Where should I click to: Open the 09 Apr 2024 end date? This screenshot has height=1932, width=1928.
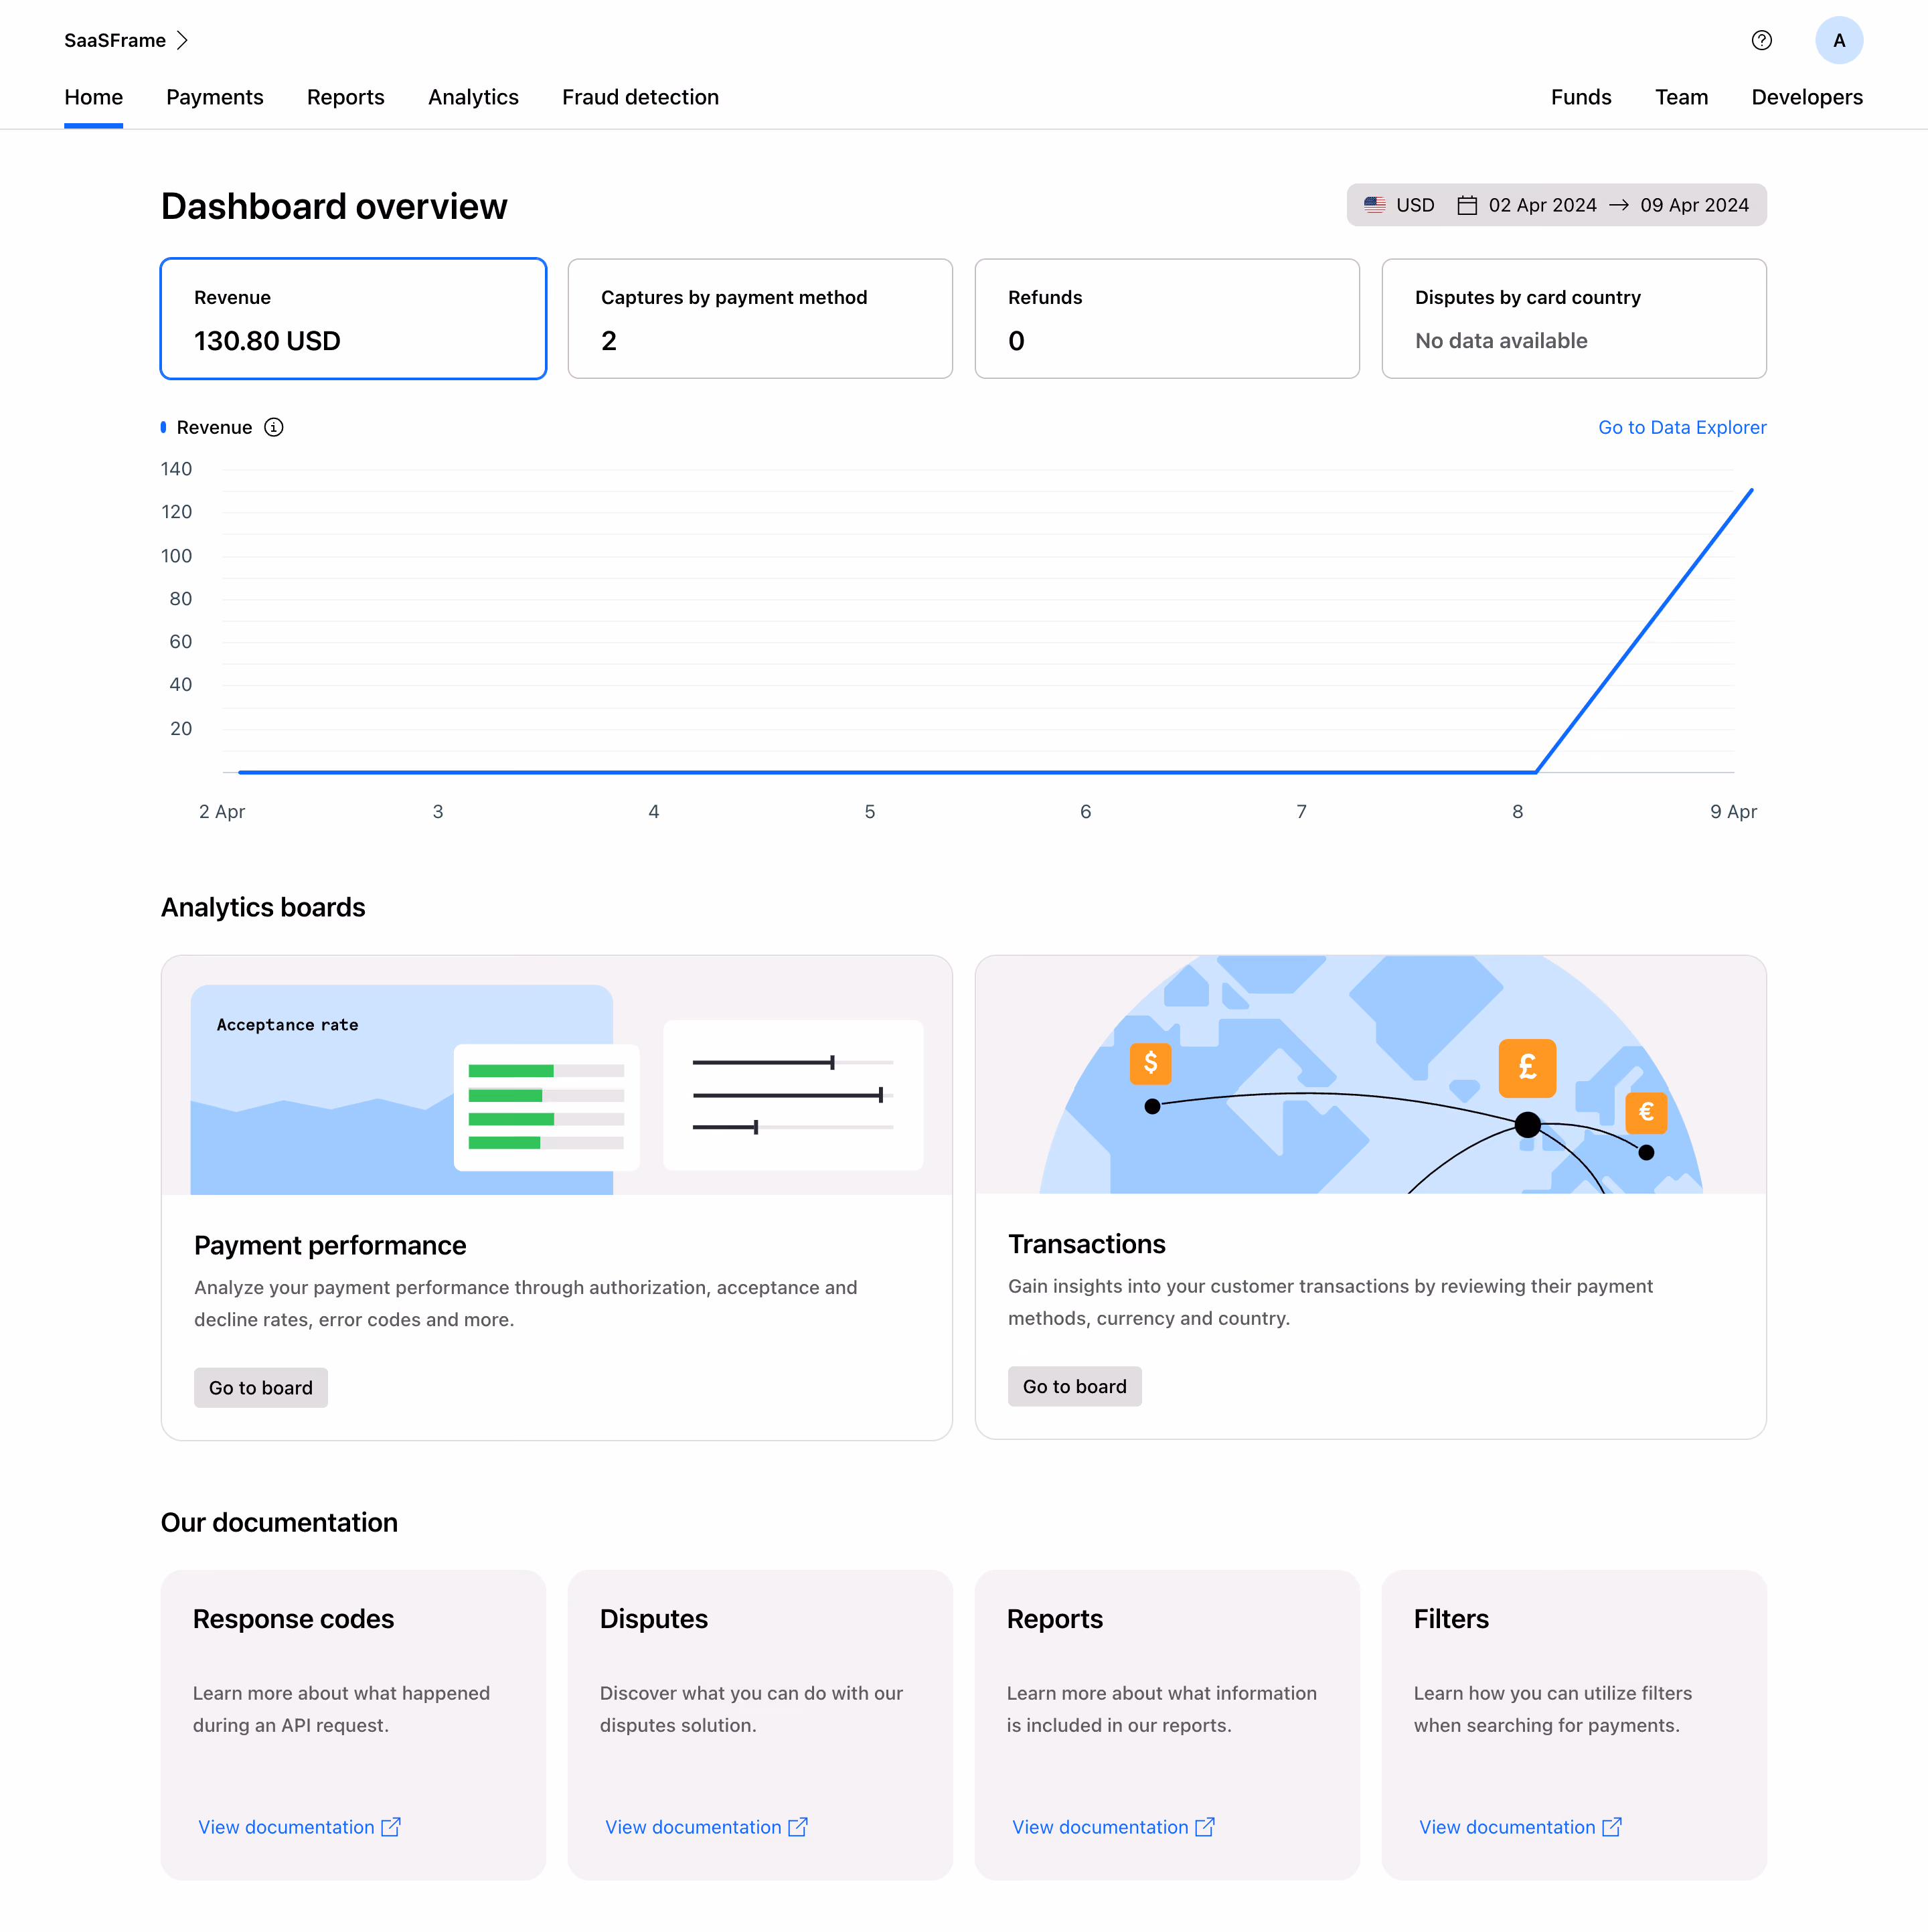pos(1694,205)
